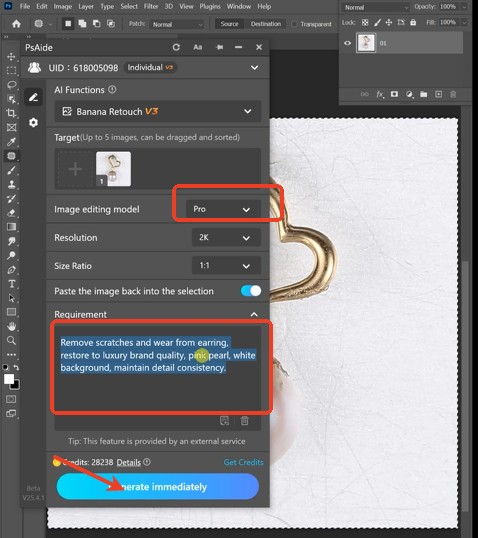The width and height of the screenshot is (478, 538).
Task: Open the File menu
Action: (25, 6)
